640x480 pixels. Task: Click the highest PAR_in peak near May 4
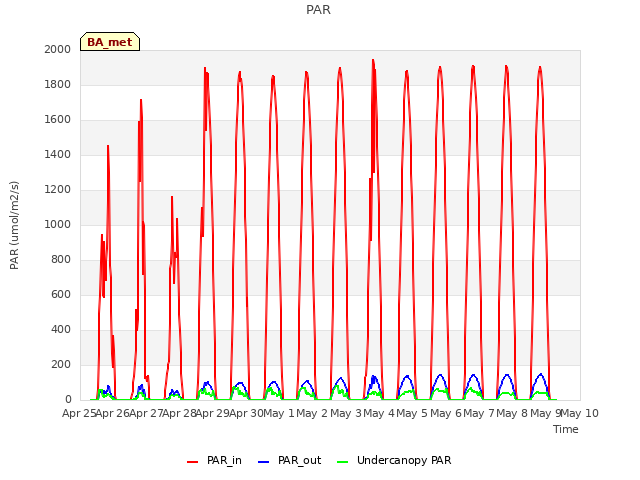pyautogui.click(x=373, y=60)
